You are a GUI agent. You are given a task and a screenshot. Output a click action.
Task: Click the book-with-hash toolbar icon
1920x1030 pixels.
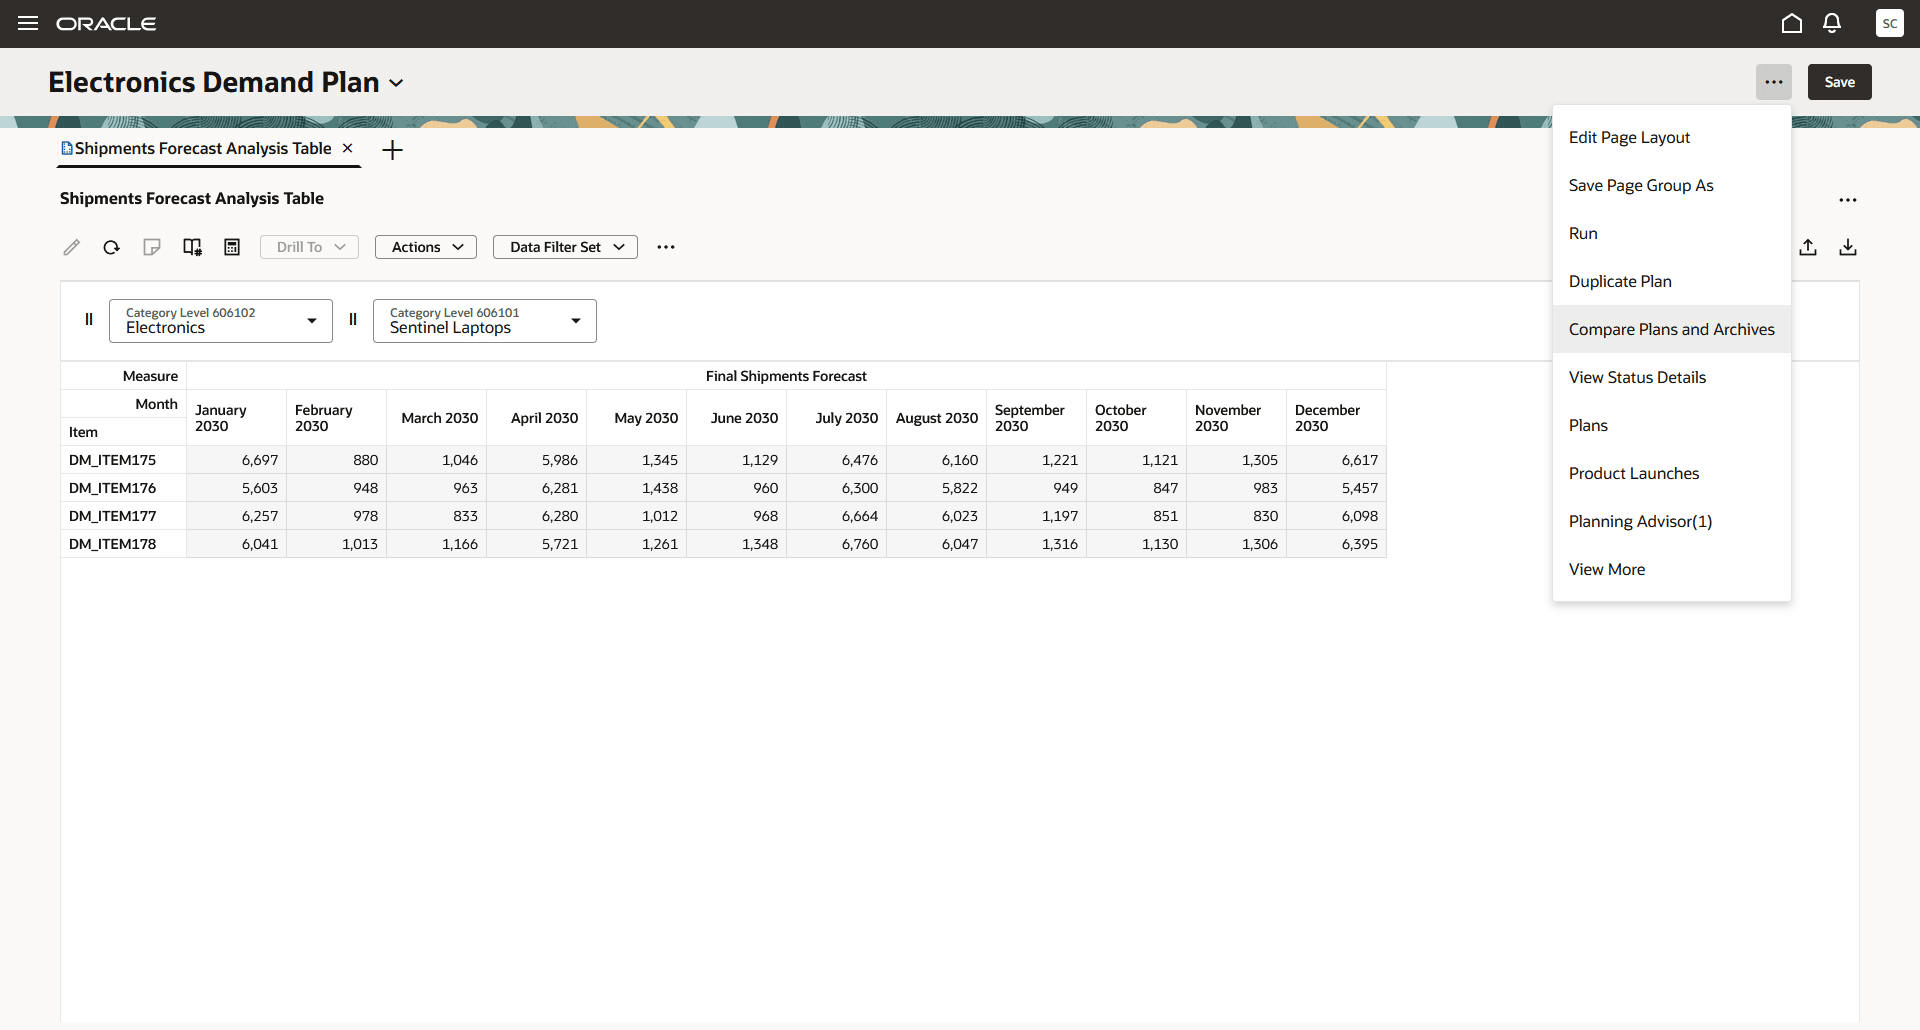pos(192,247)
